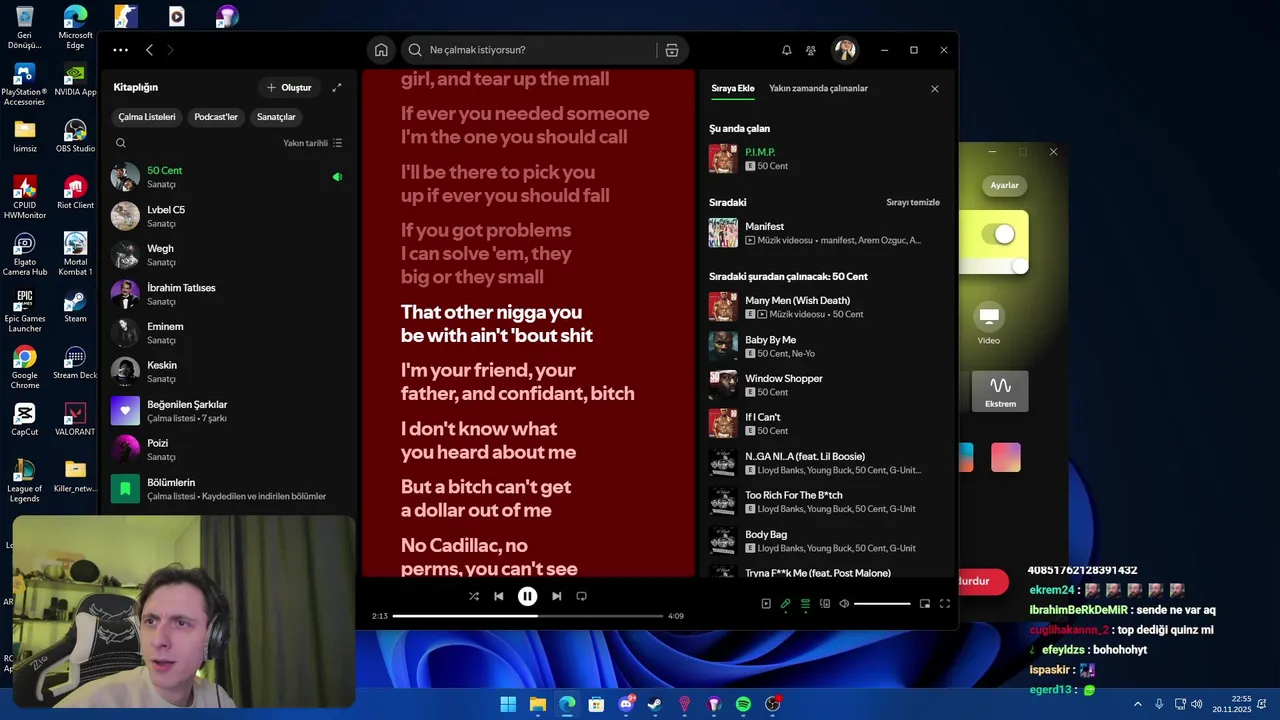Enter full screen with the player icon
The width and height of the screenshot is (1280, 720).
pyautogui.click(x=944, y=604)
